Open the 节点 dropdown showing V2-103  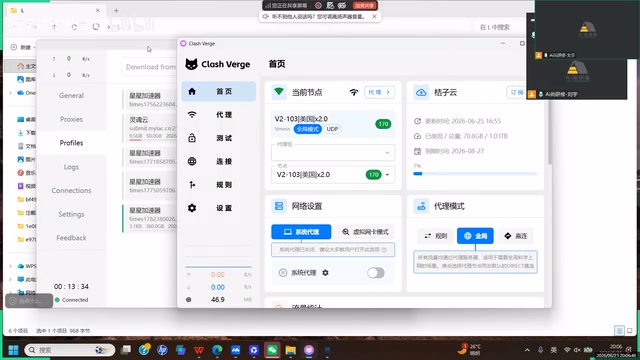[x=333, y=175]
